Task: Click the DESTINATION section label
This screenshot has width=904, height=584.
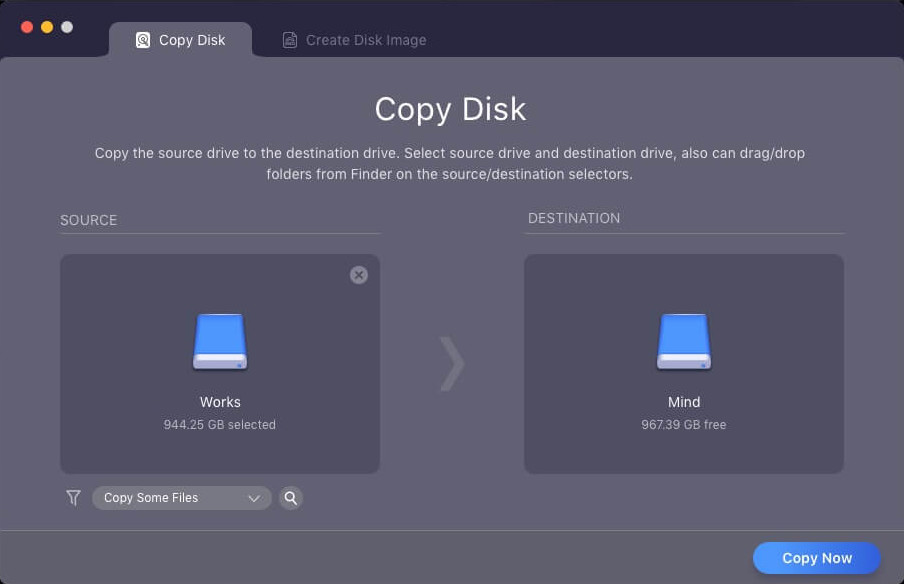Action: click(574, 218)
